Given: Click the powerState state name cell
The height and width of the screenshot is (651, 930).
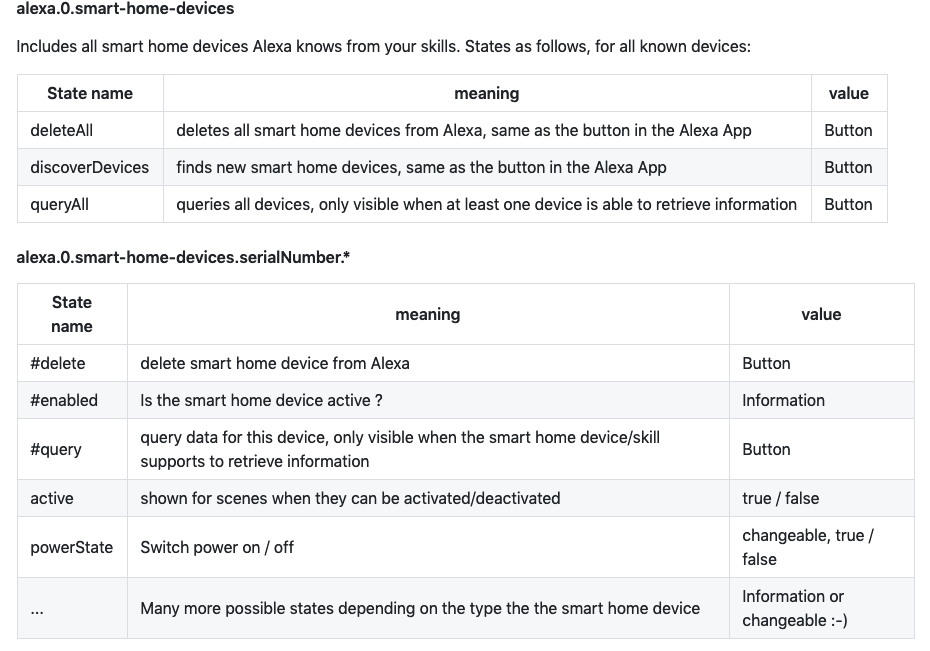Looking at the screenshot, I should coord(71,547).
